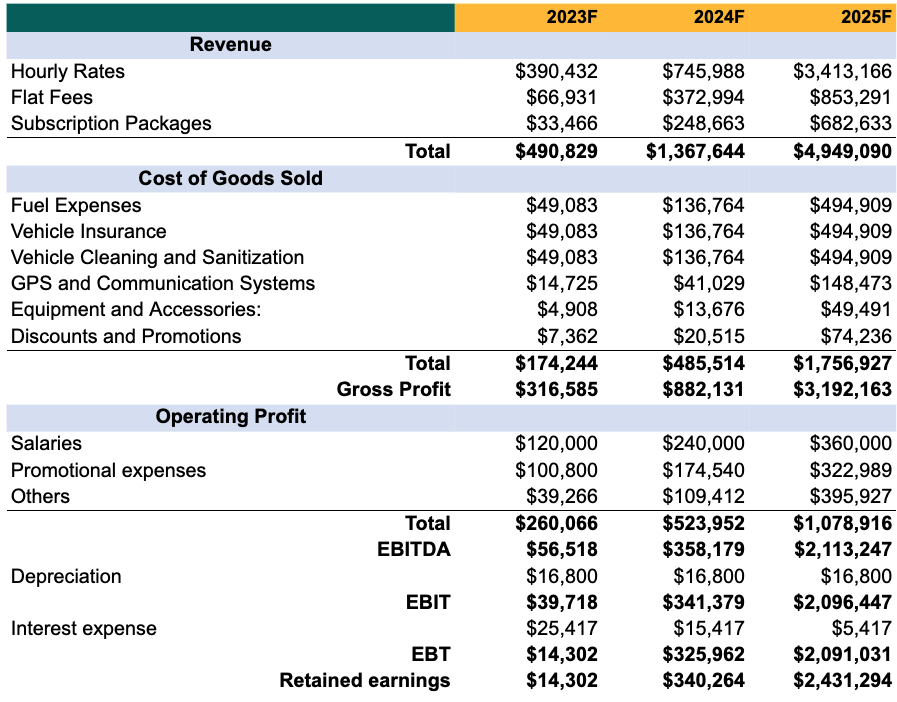Select the Subscription Packages row label
This screenshot has height=702, width=897.
[111, 124]
